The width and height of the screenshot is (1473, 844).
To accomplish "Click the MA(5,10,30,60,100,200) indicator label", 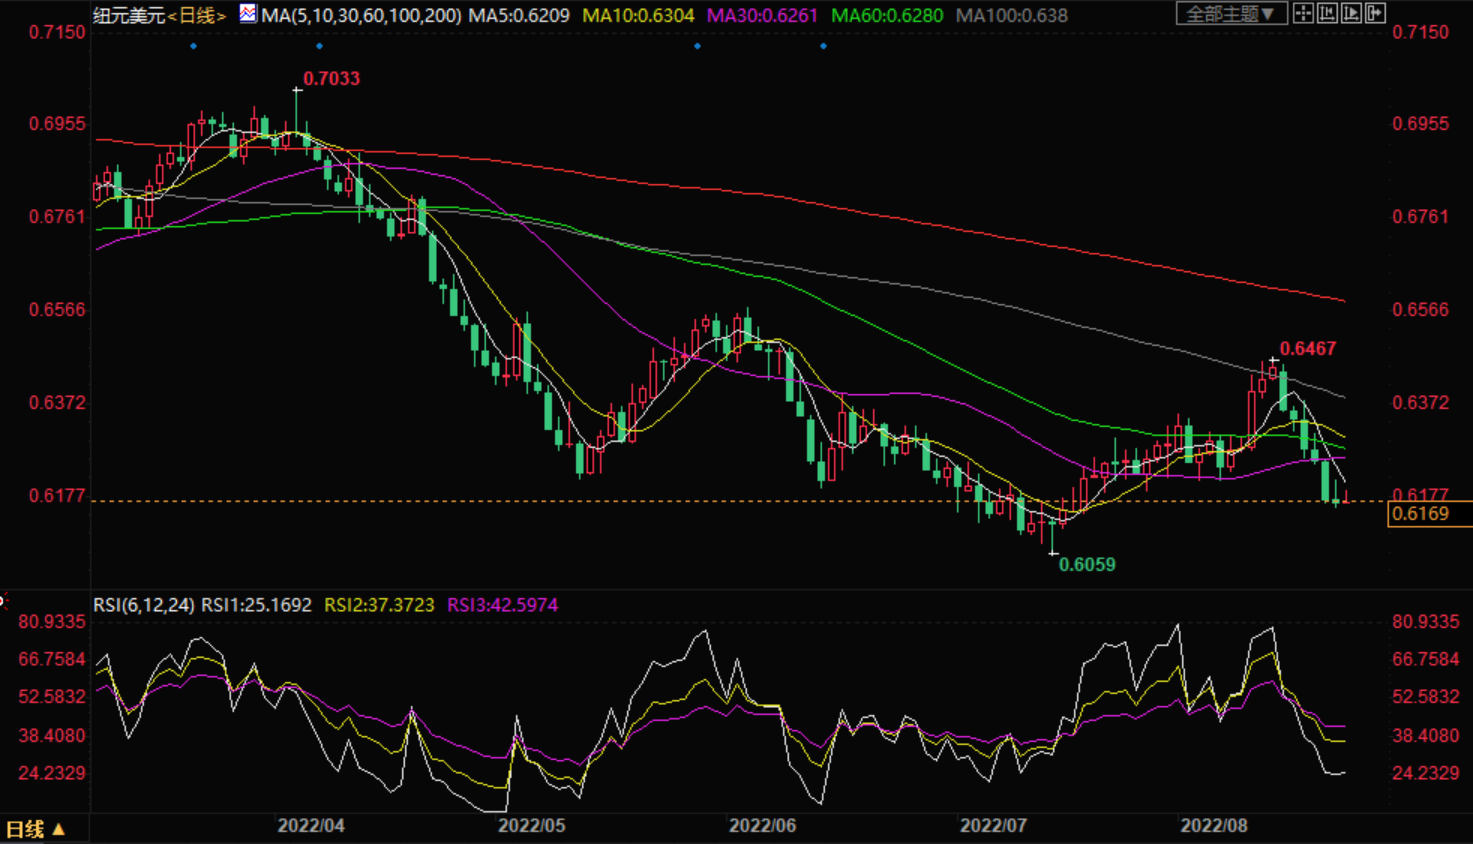I will pos(361,15).
